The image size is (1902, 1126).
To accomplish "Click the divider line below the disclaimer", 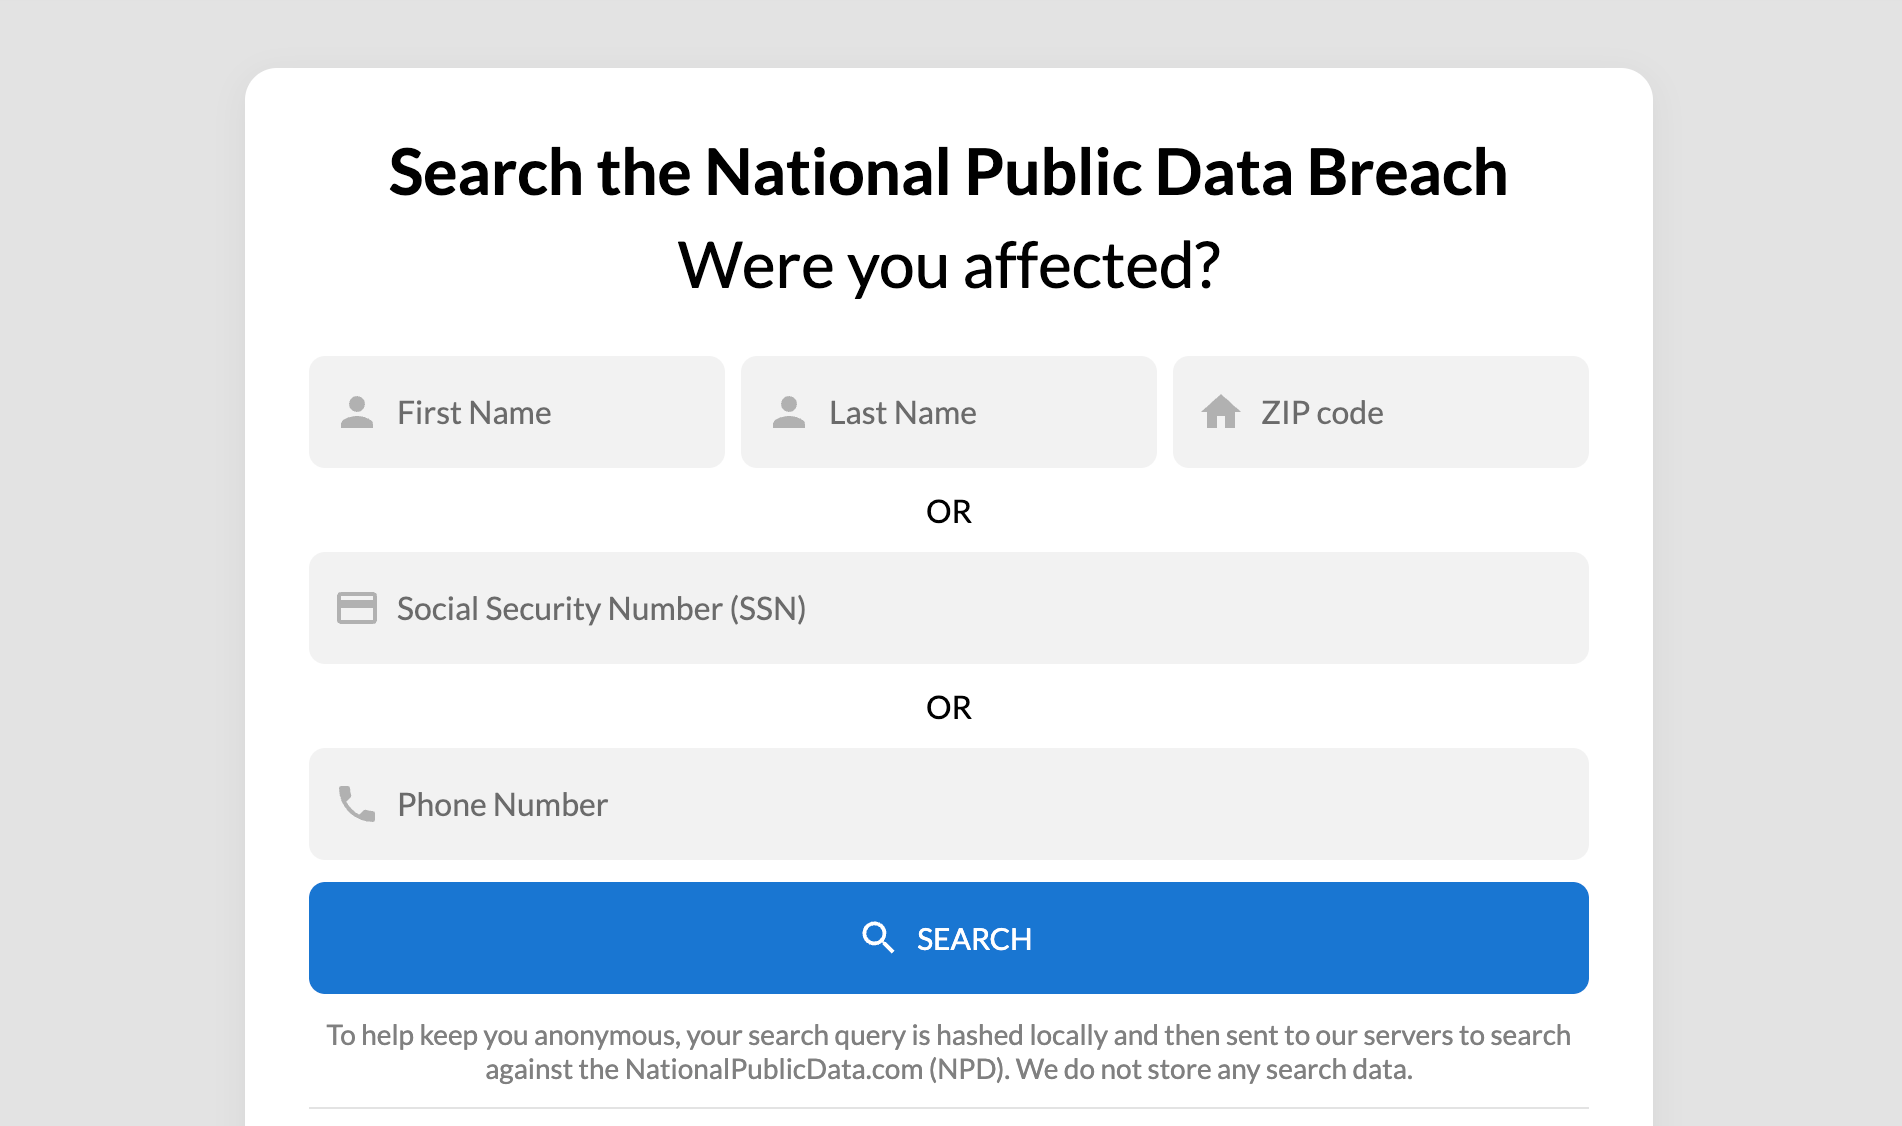I will [949, 1108].
